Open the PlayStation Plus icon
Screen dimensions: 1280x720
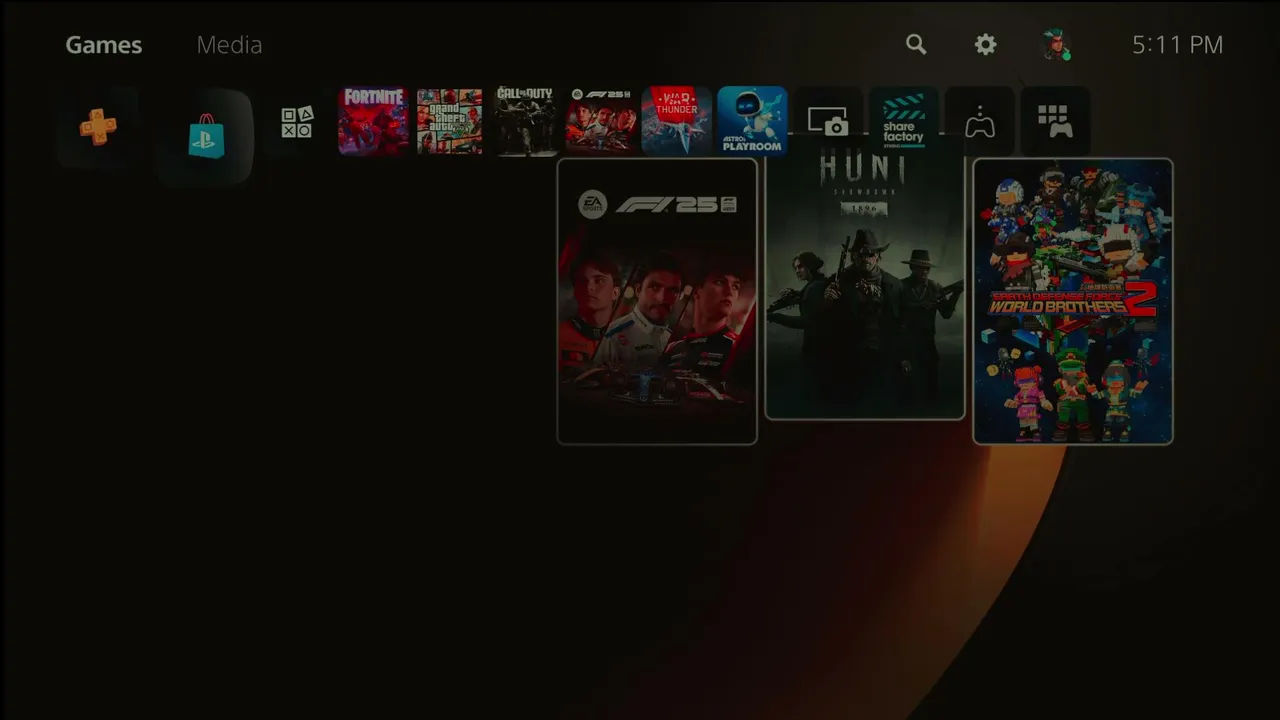coord(98,127)
